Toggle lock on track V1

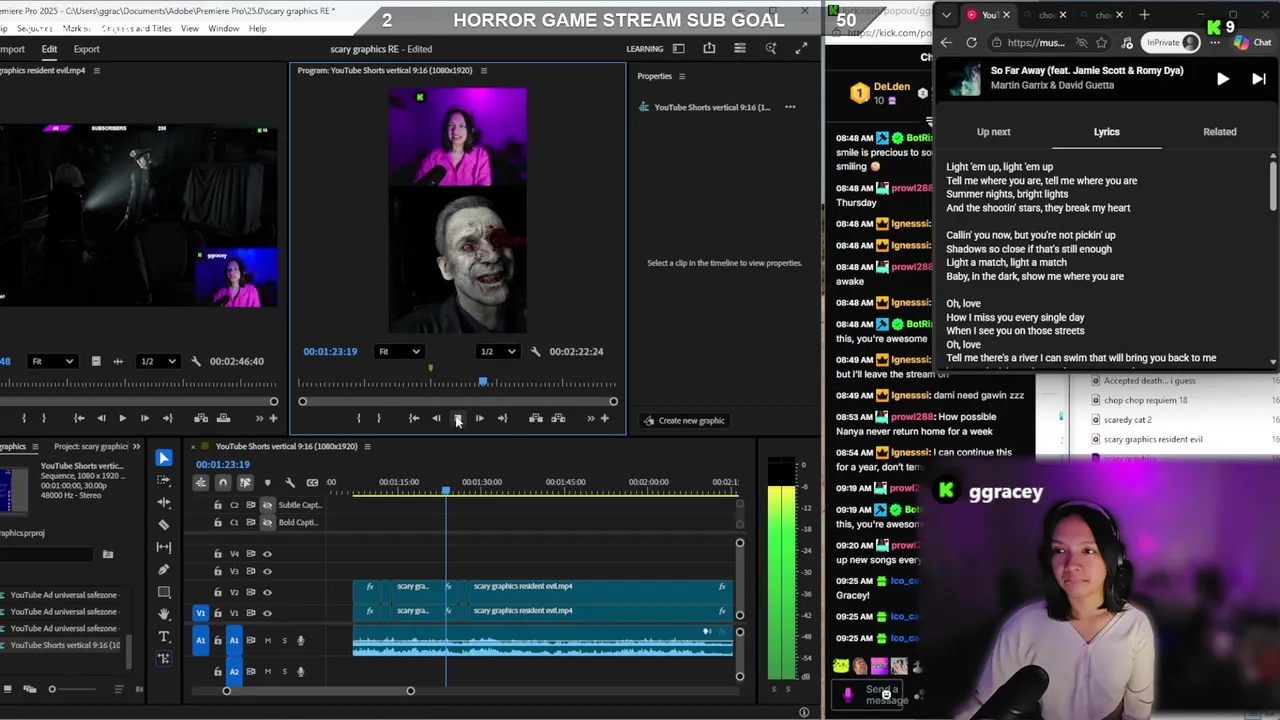point(218,613)
